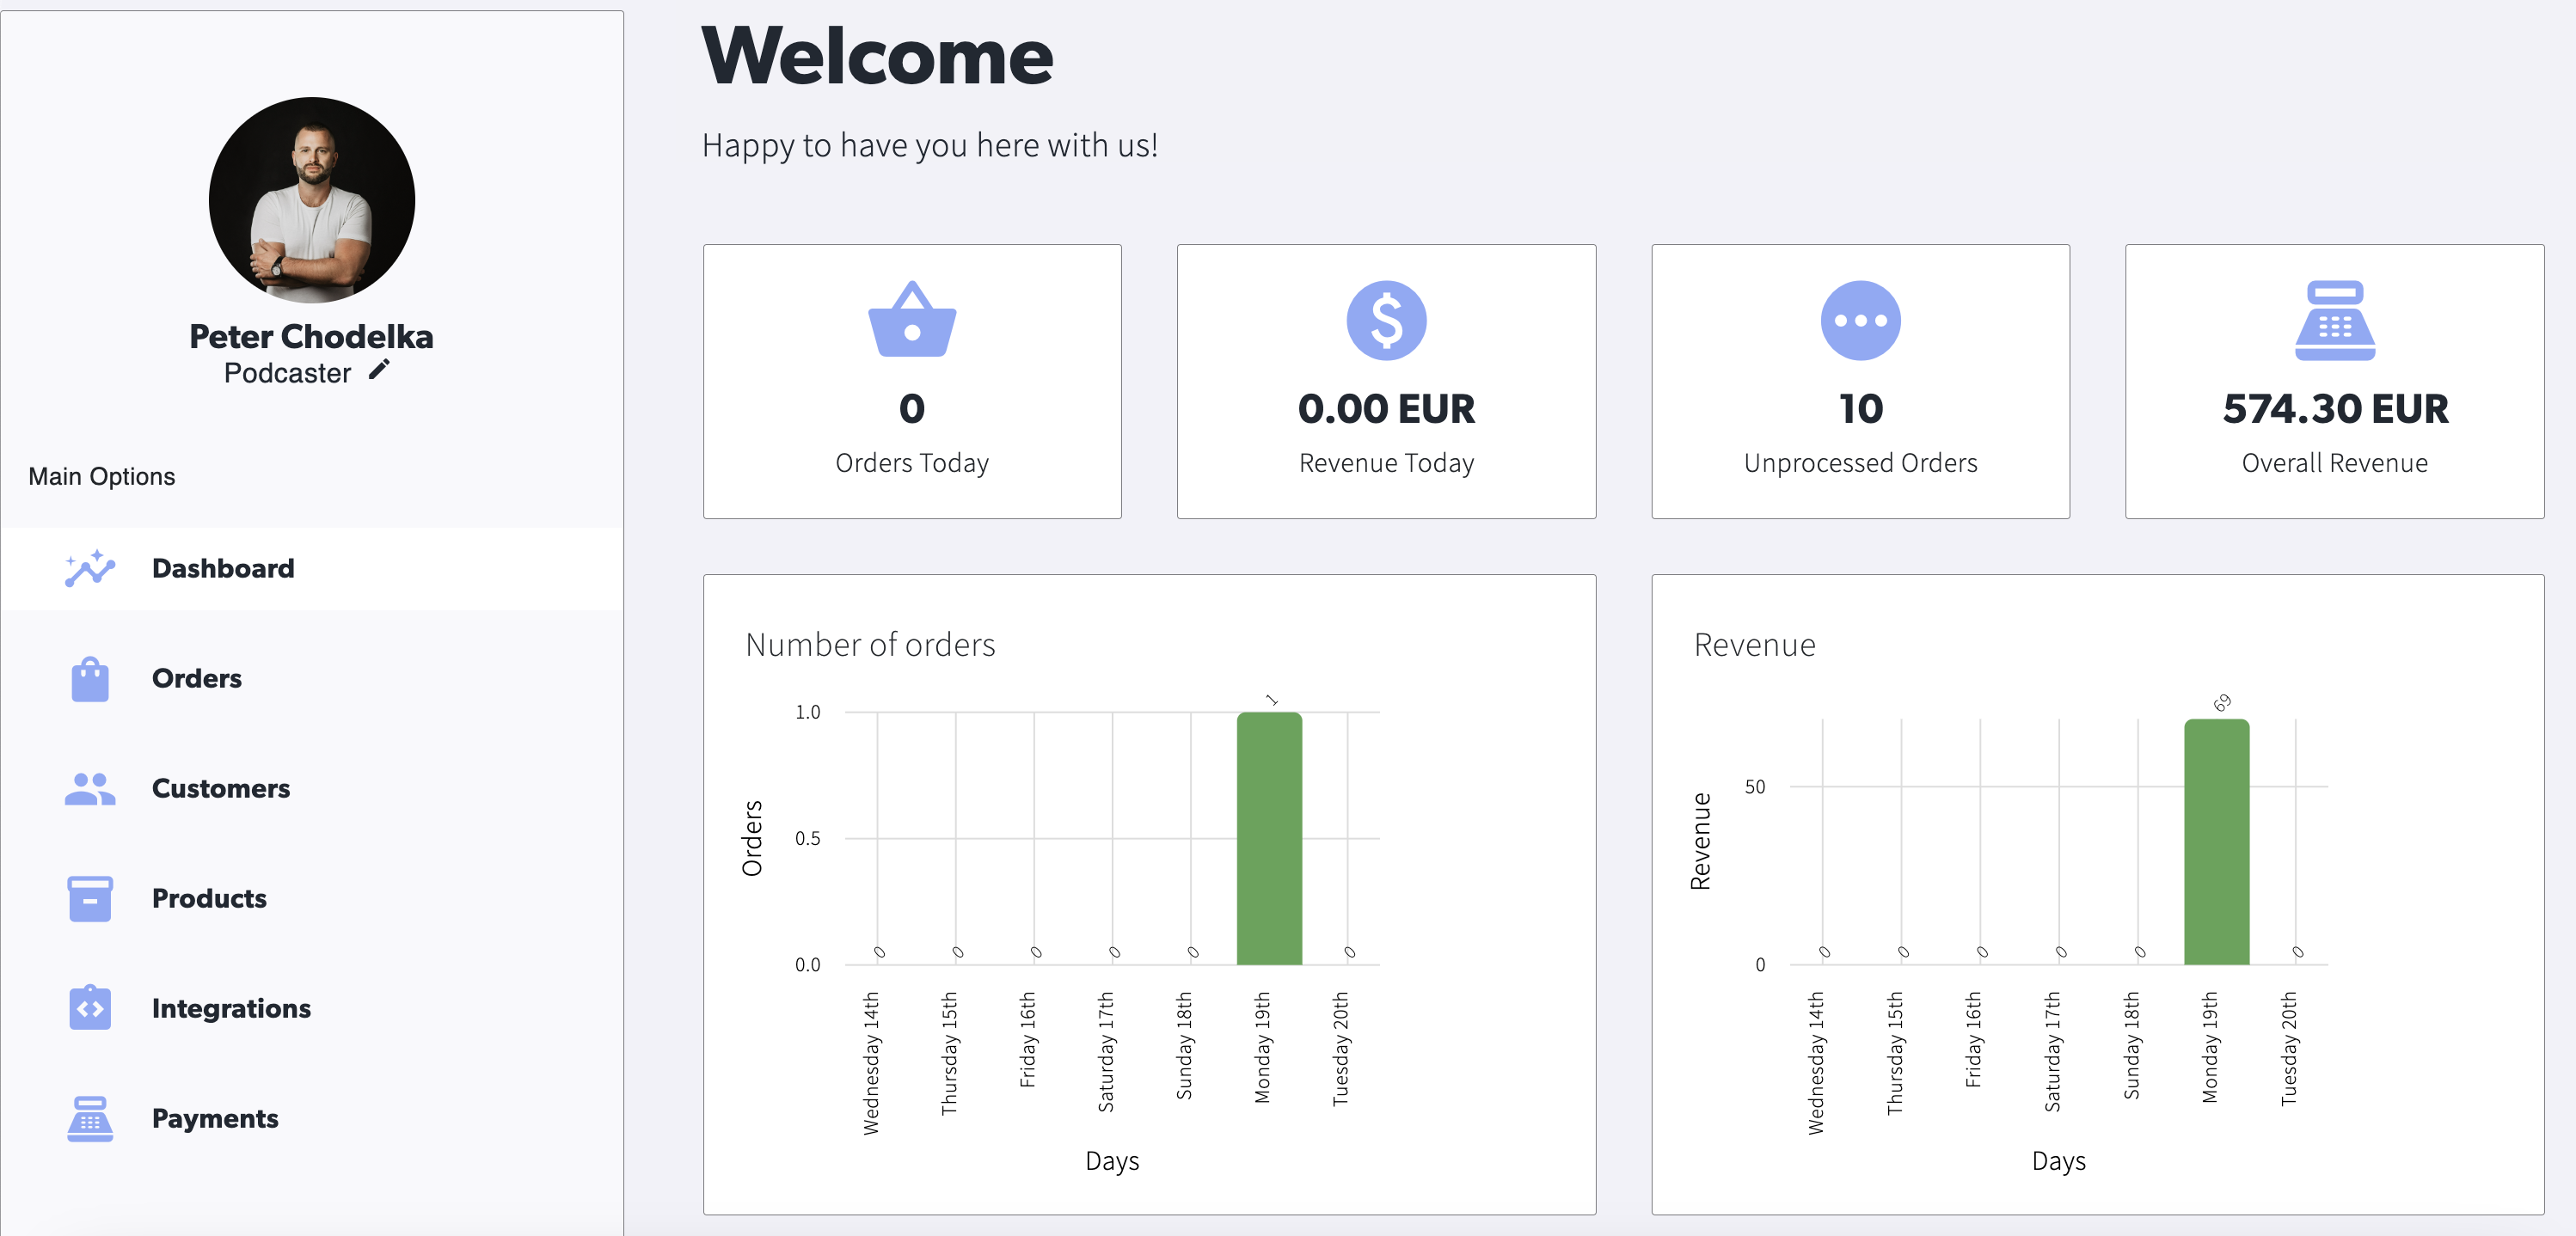Click Thursday 15th label in orders chart
This screenshot has width=2576, height=1236.
[949, 1053]
